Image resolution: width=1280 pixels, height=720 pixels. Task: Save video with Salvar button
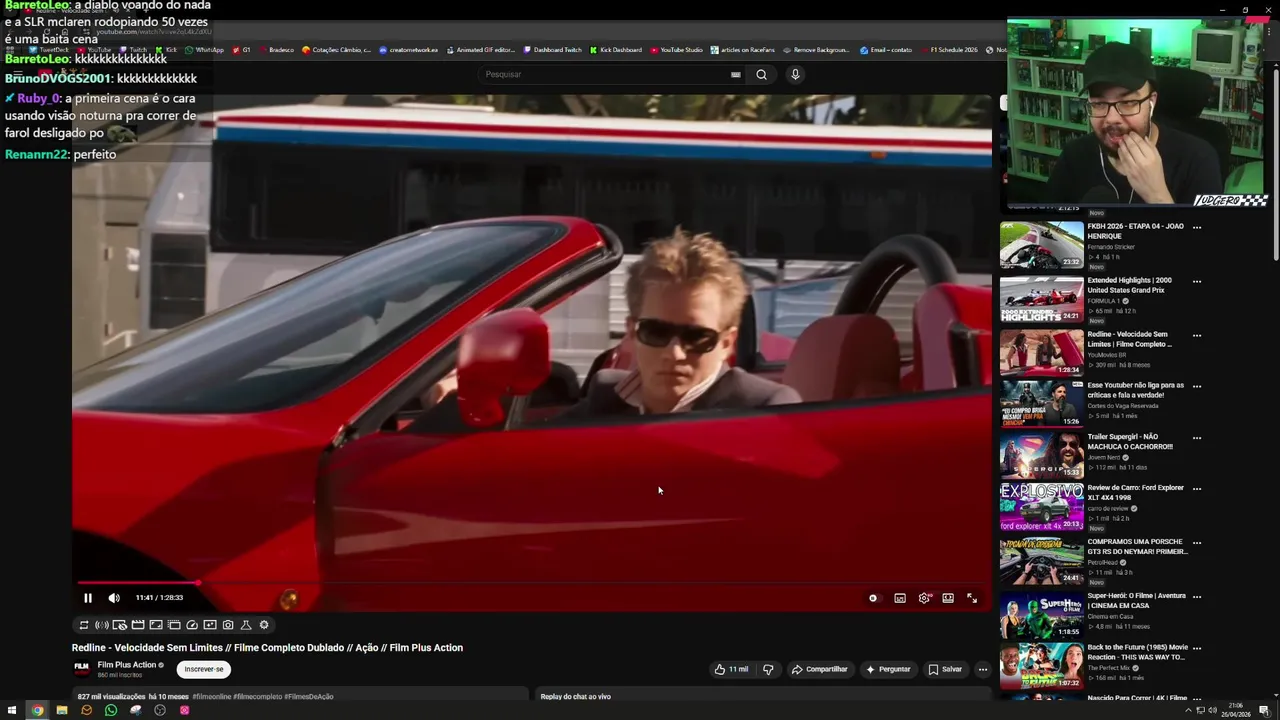click(945, 669)
